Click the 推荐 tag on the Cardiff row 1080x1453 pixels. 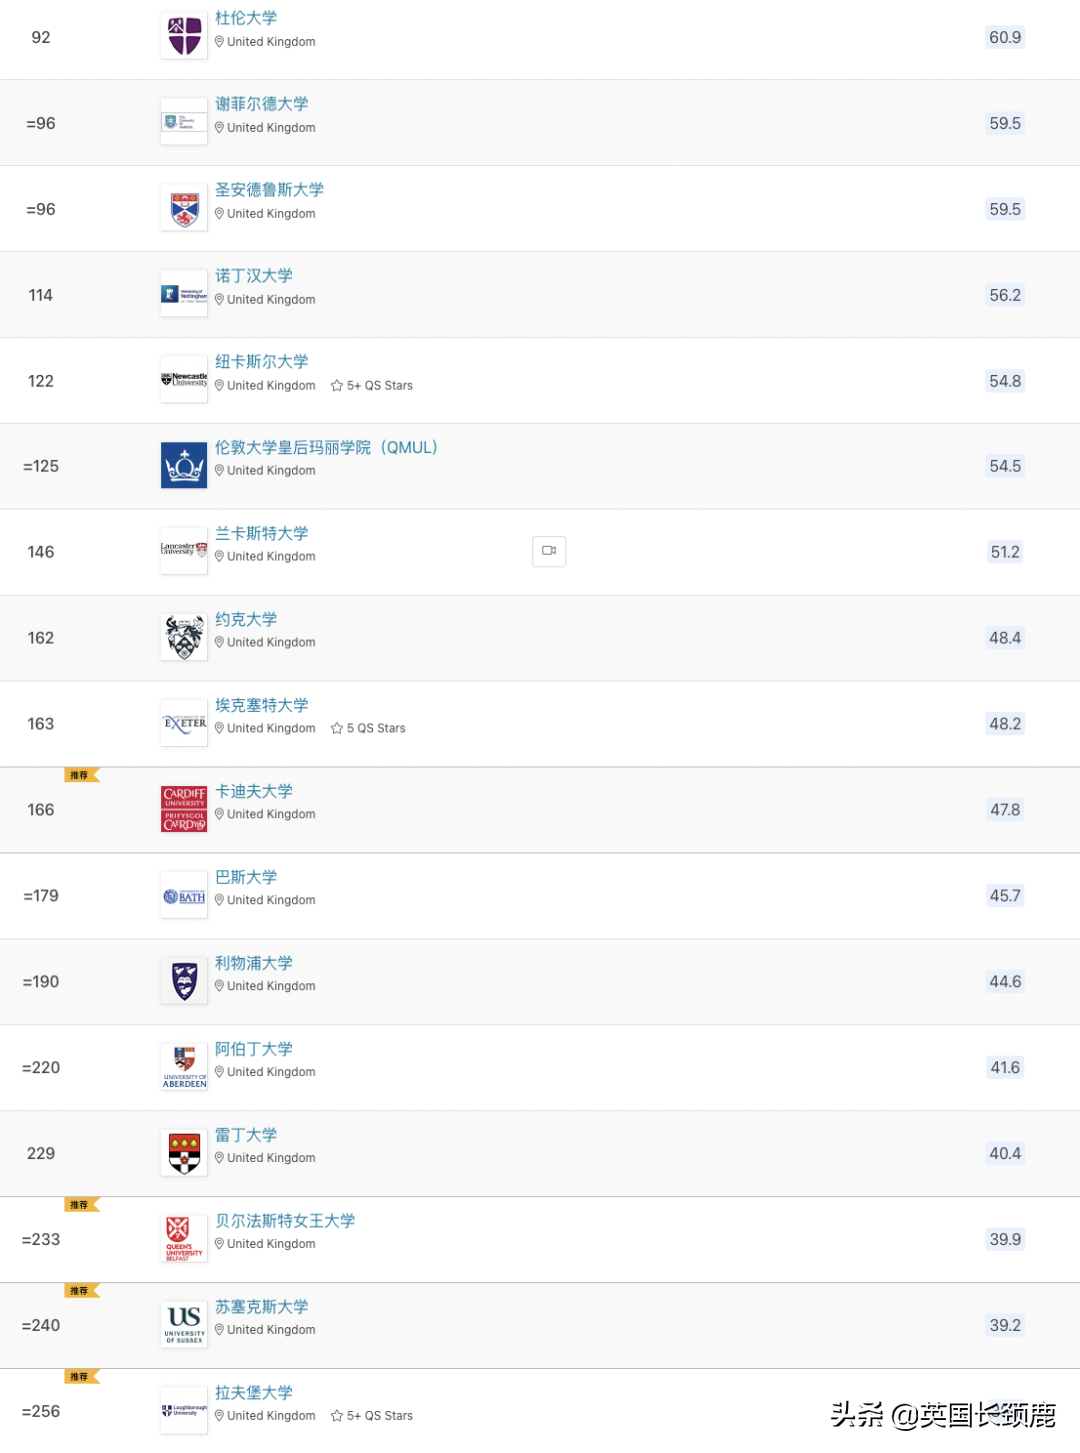click(80, 775)
